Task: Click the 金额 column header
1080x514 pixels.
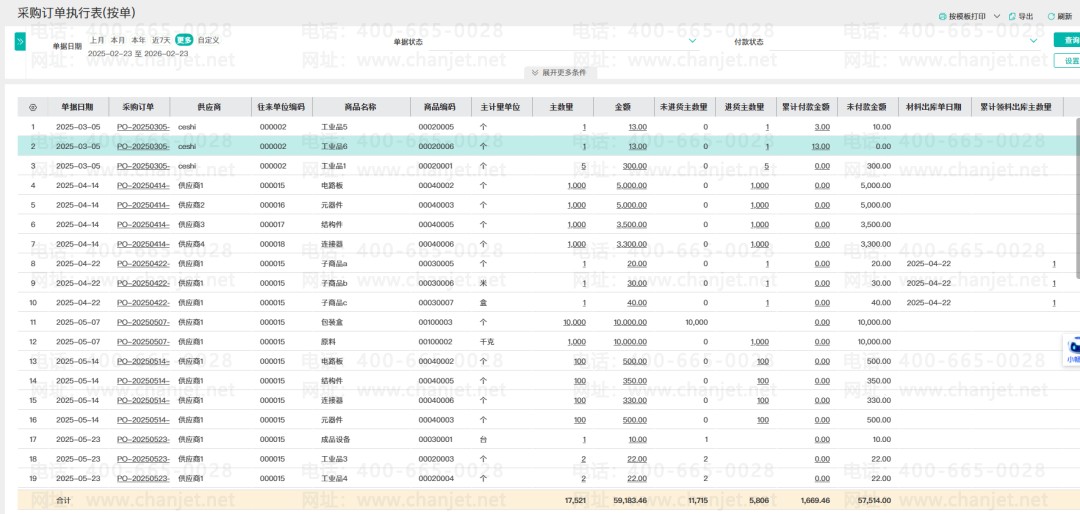Action: pos(623,107)
